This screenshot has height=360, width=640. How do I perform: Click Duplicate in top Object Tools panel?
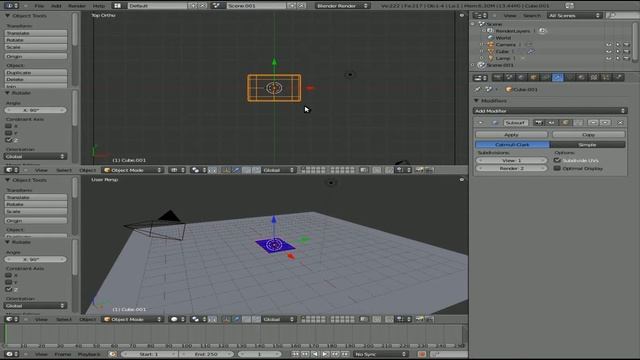coord(36,73)
